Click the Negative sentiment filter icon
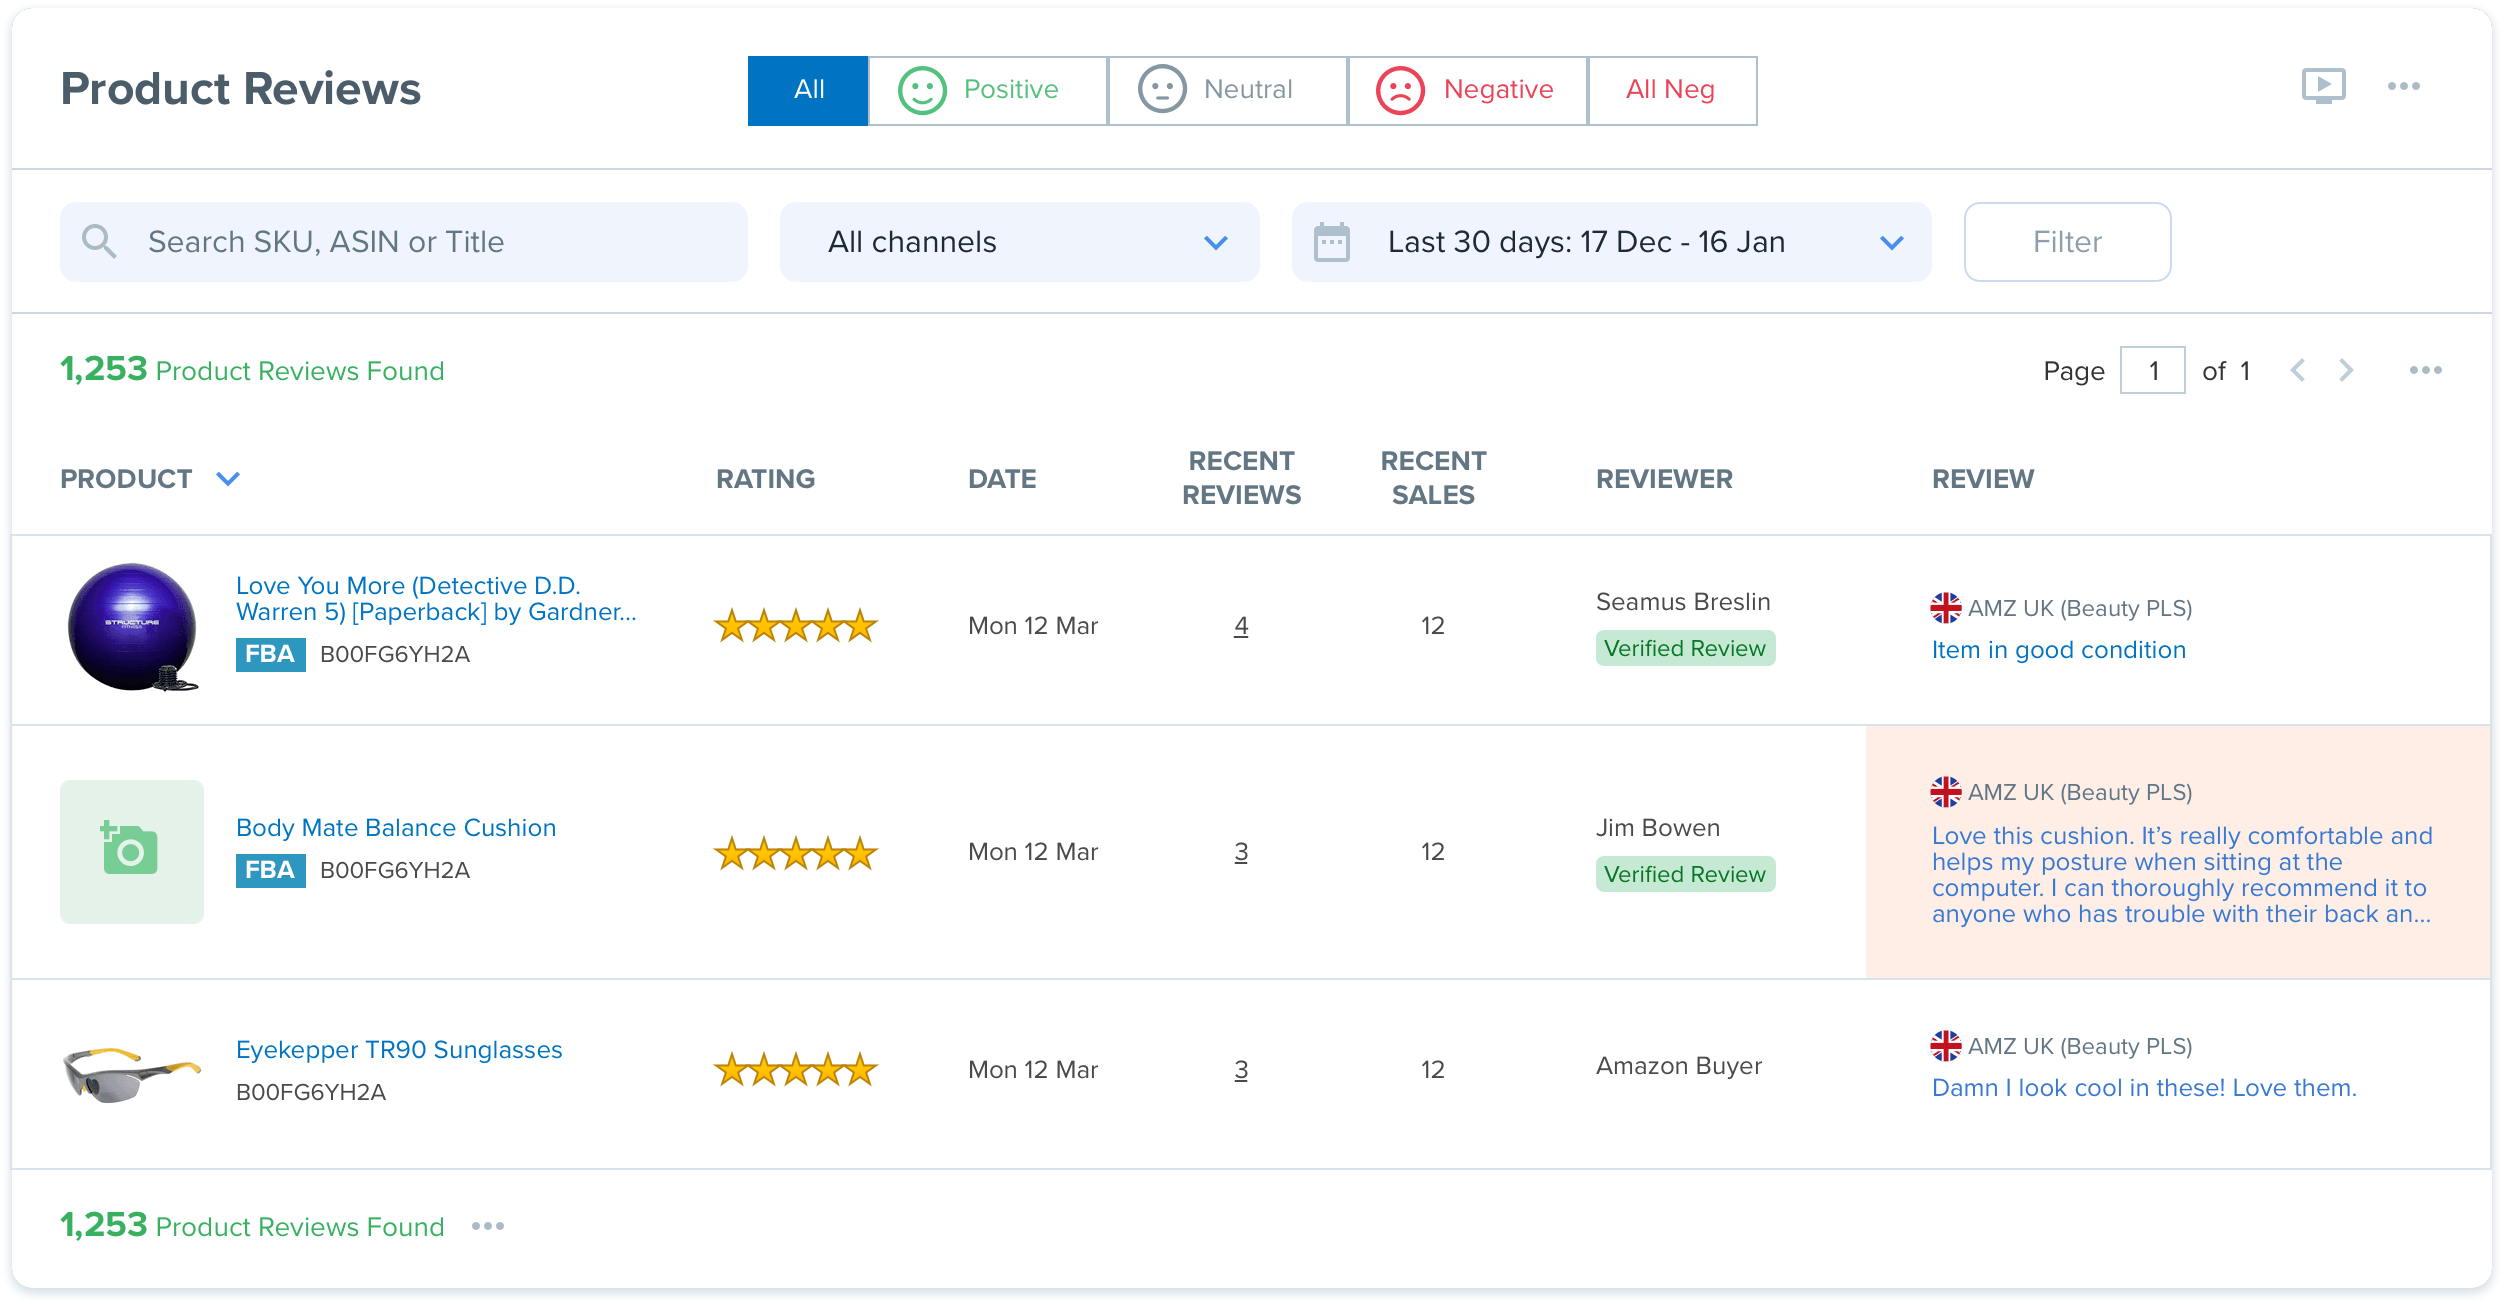Screen dimensions: 2504x1304 (1399, 89)
